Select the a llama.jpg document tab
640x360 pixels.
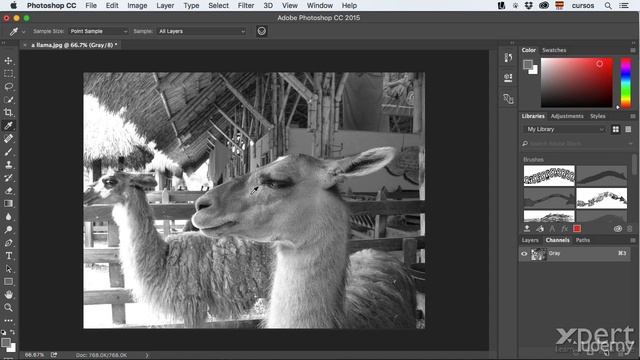click(74, 45)
